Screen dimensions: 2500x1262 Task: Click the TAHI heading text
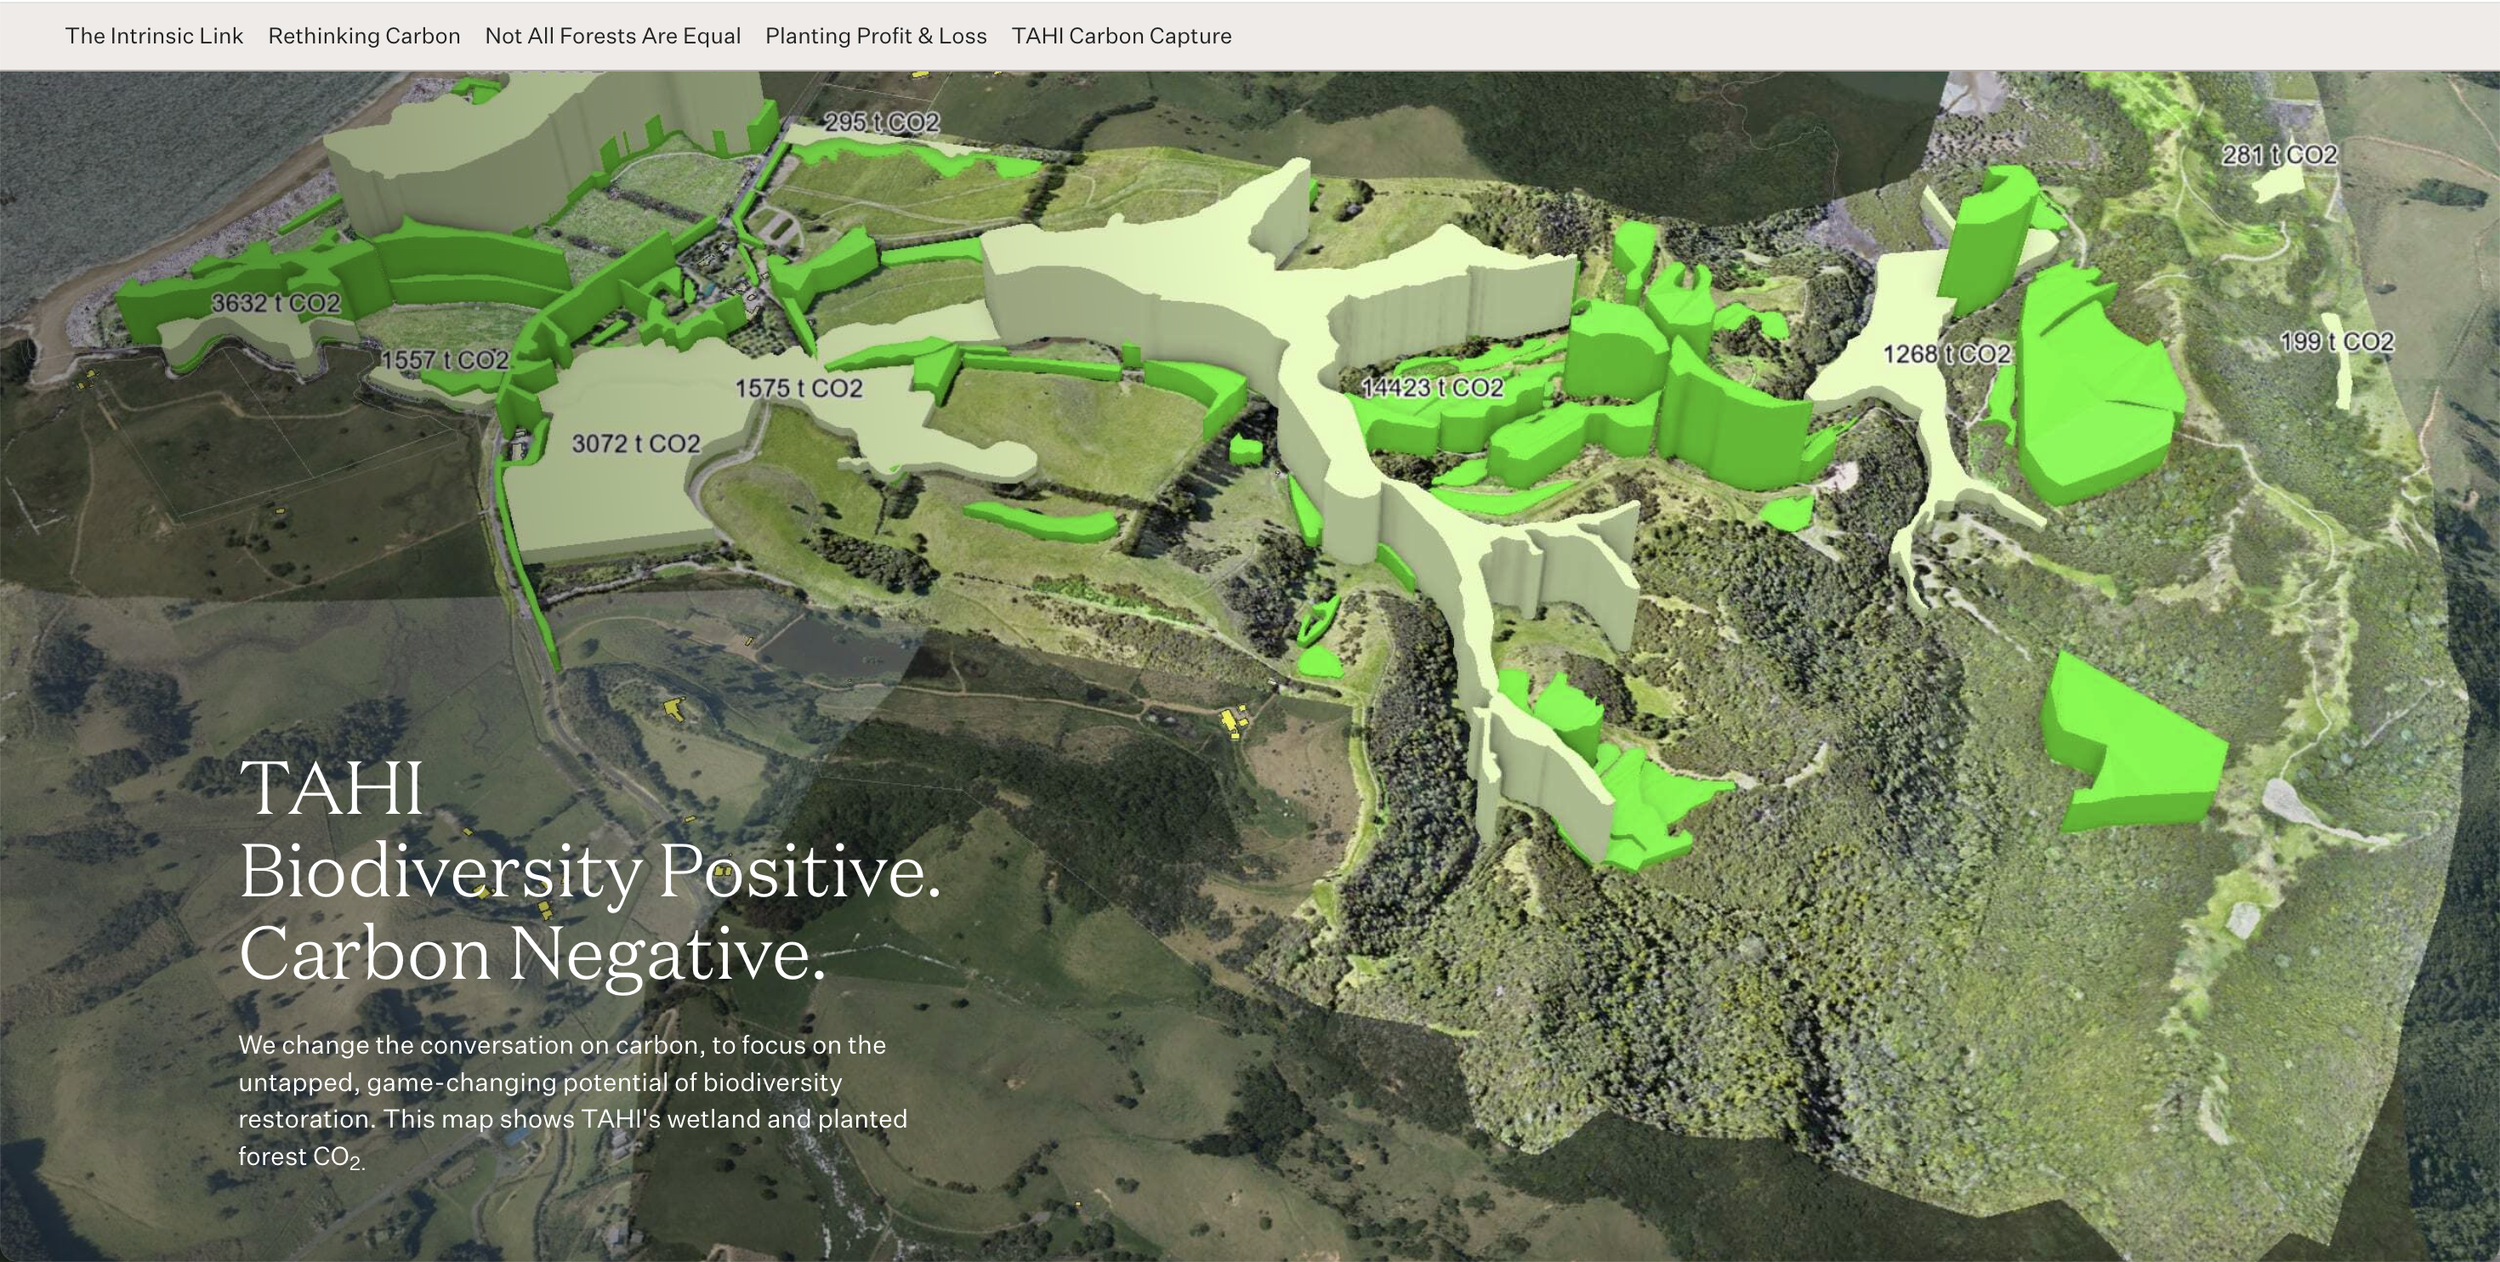(332, 788)
